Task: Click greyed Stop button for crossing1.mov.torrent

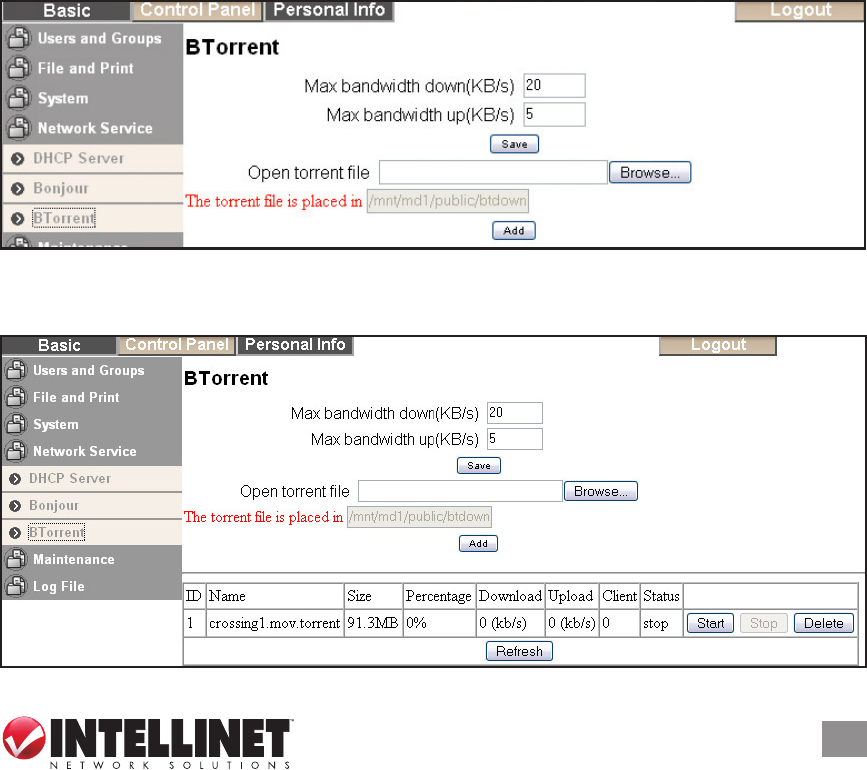Action: coord(764,624)
